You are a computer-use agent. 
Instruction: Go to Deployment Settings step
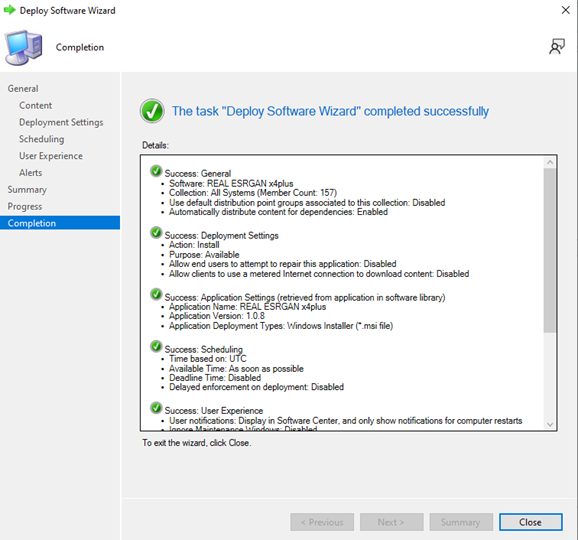(61, 122)
